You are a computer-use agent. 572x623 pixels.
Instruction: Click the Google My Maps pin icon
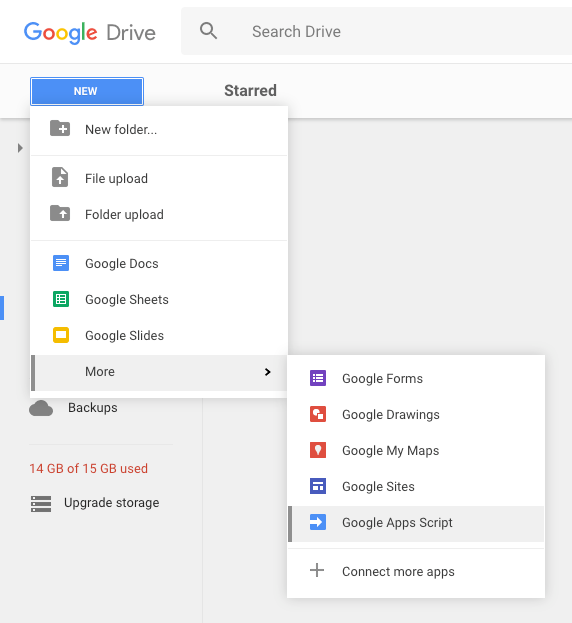pyautogui.click(x=318, y=450)
